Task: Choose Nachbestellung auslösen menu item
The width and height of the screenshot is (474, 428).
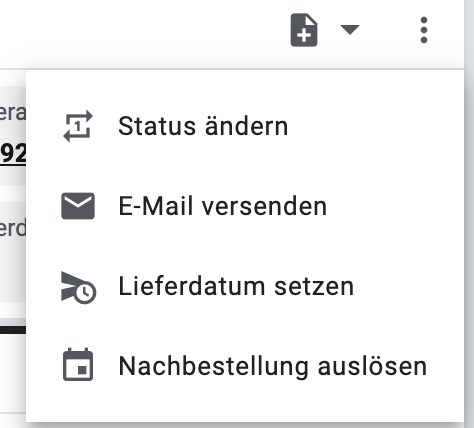Action: coord(245,366)
